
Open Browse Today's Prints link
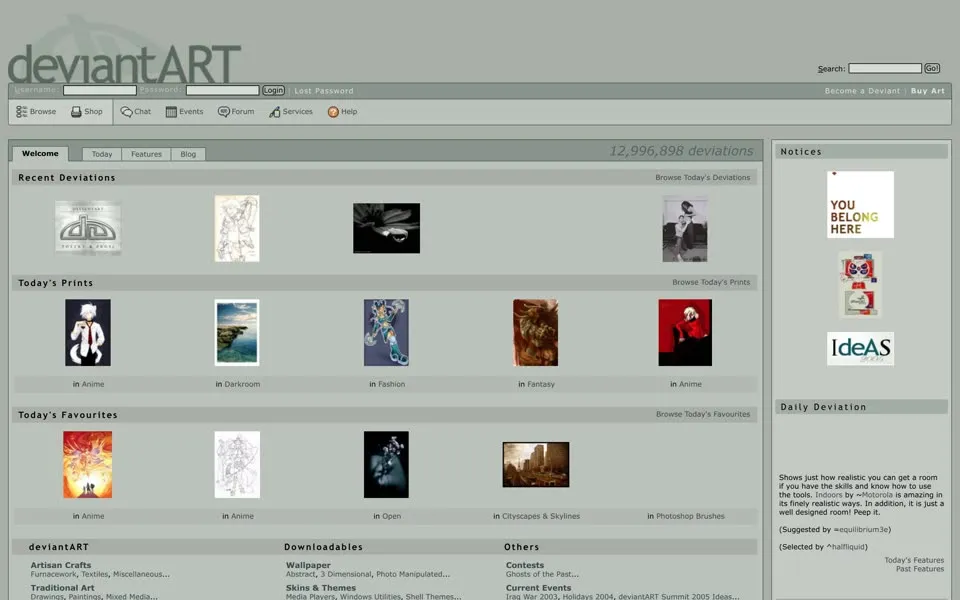[x=711, y=282]
